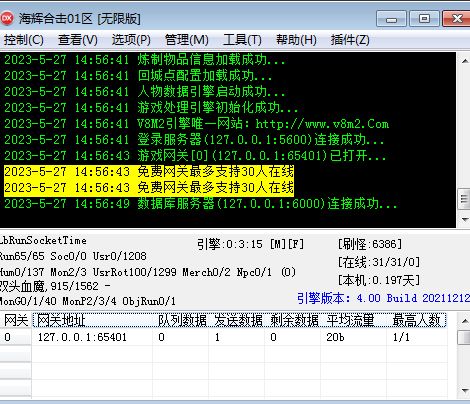
Task: Click the 双头血魔,915/1562 status line
Action: [x=55, y=286]
